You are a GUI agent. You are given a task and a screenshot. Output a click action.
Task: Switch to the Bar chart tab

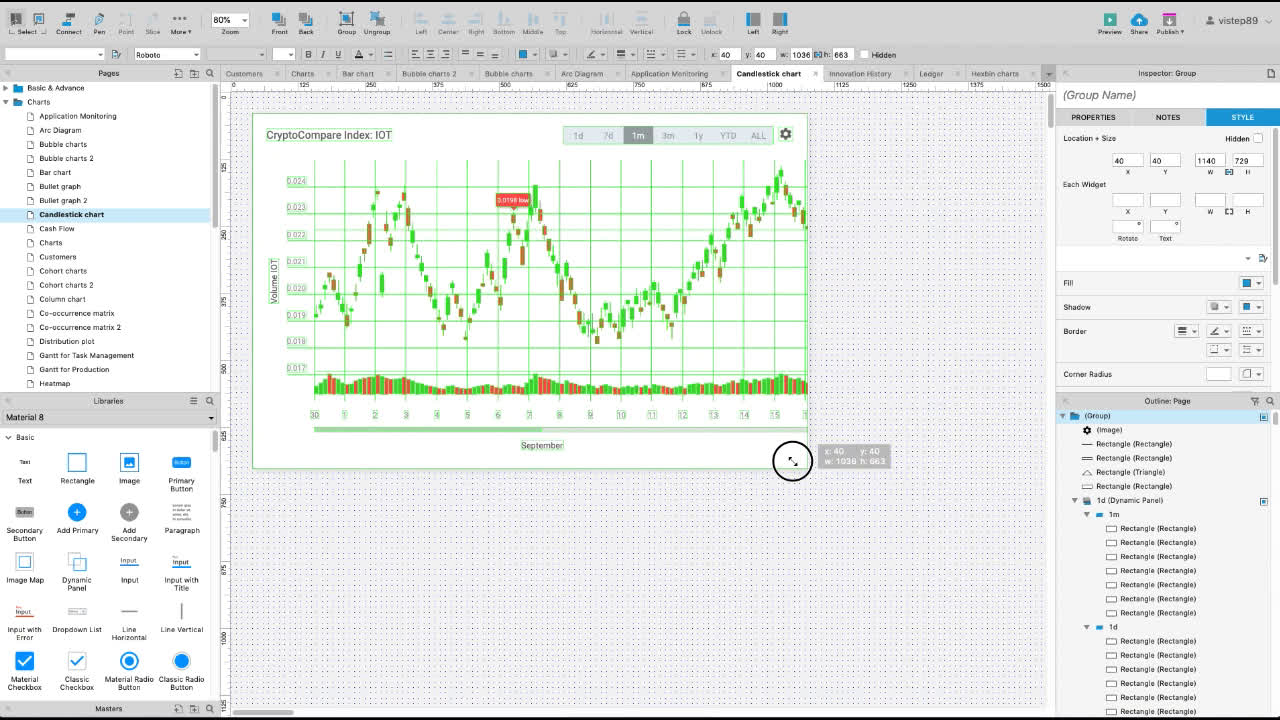point(358,73)
